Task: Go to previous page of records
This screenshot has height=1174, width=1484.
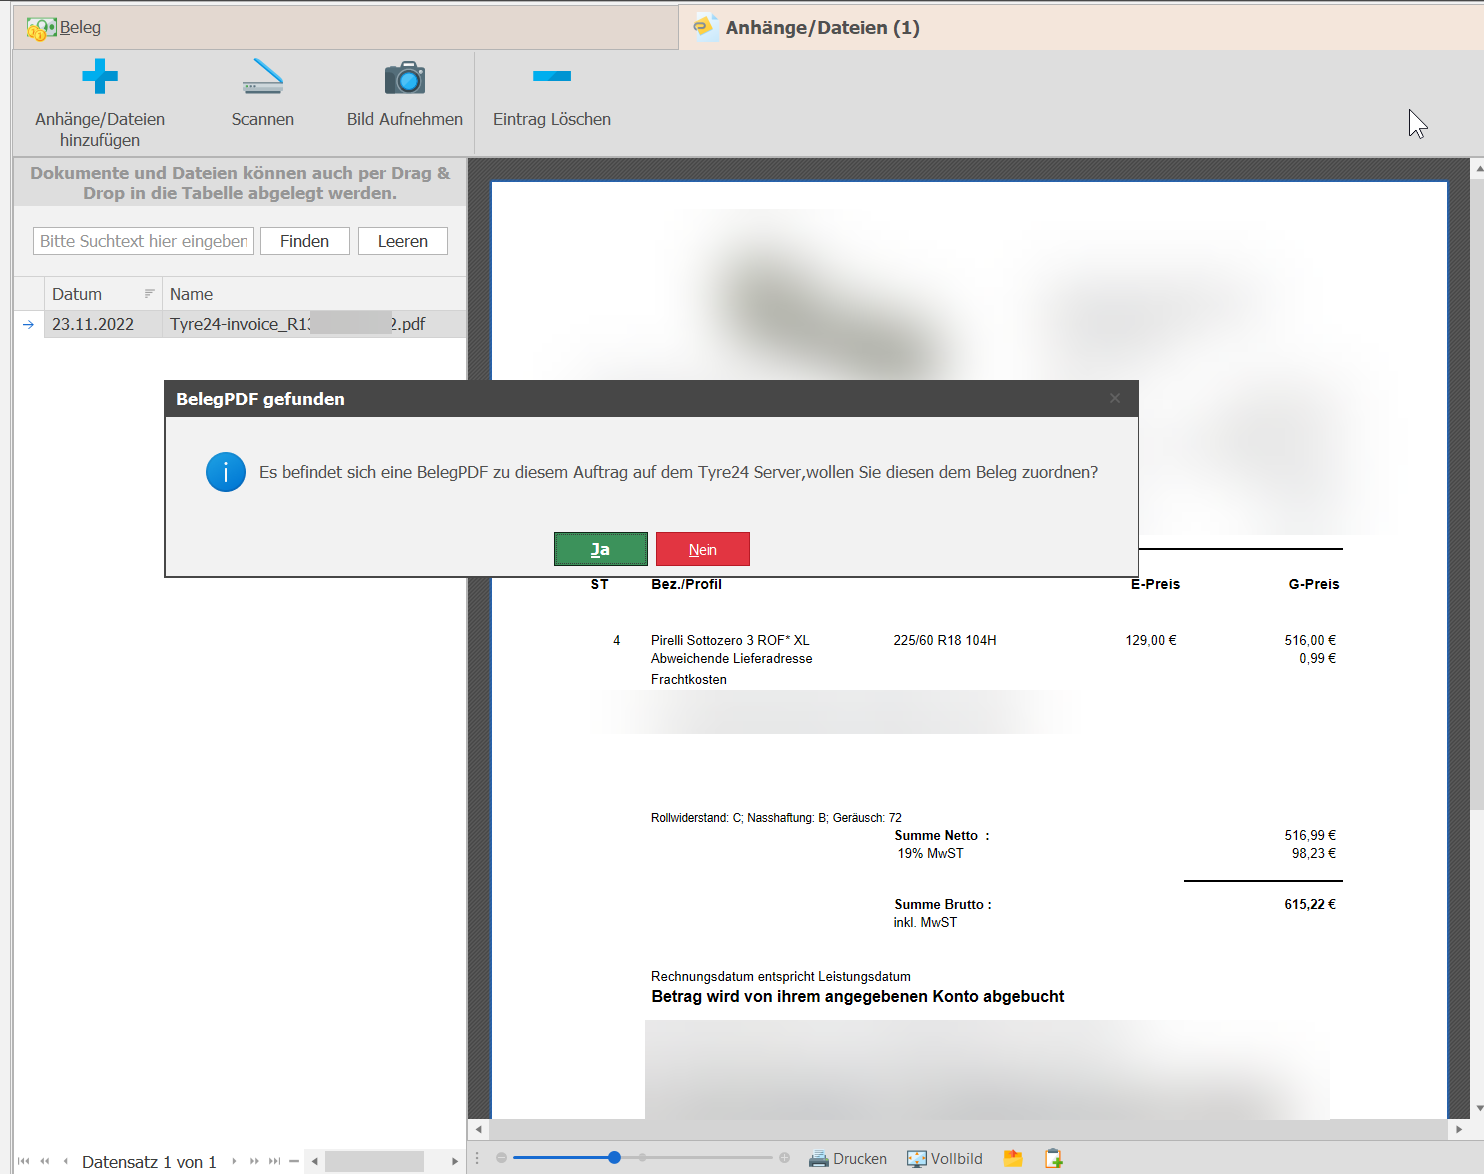Action: (x=45, y=1161)
